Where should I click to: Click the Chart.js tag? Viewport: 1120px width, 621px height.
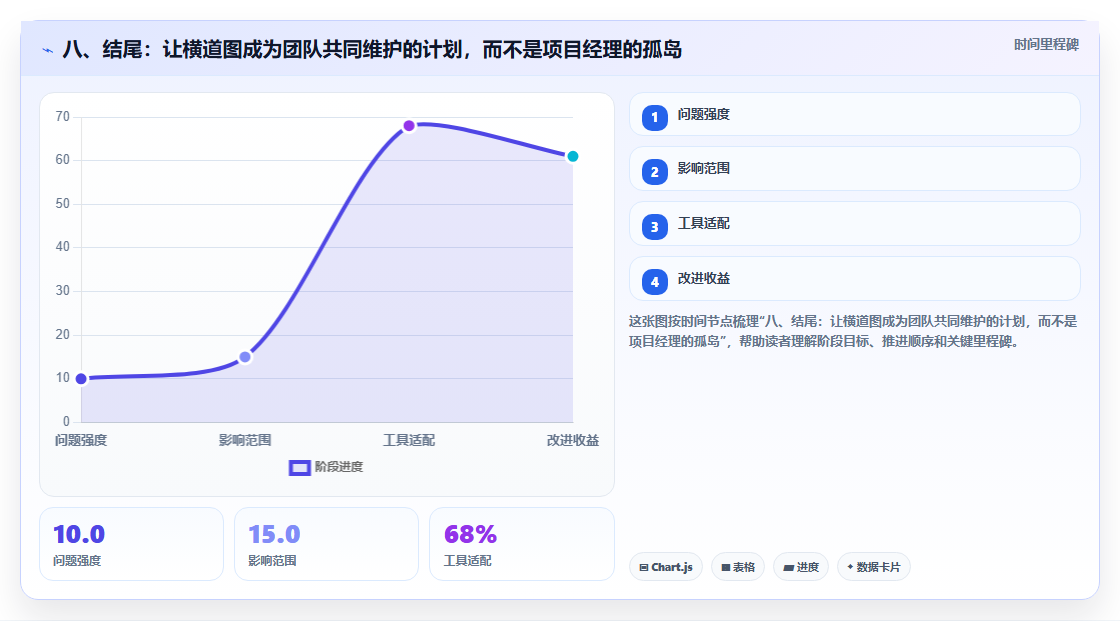pyautogui.click(x=666, y=567)
